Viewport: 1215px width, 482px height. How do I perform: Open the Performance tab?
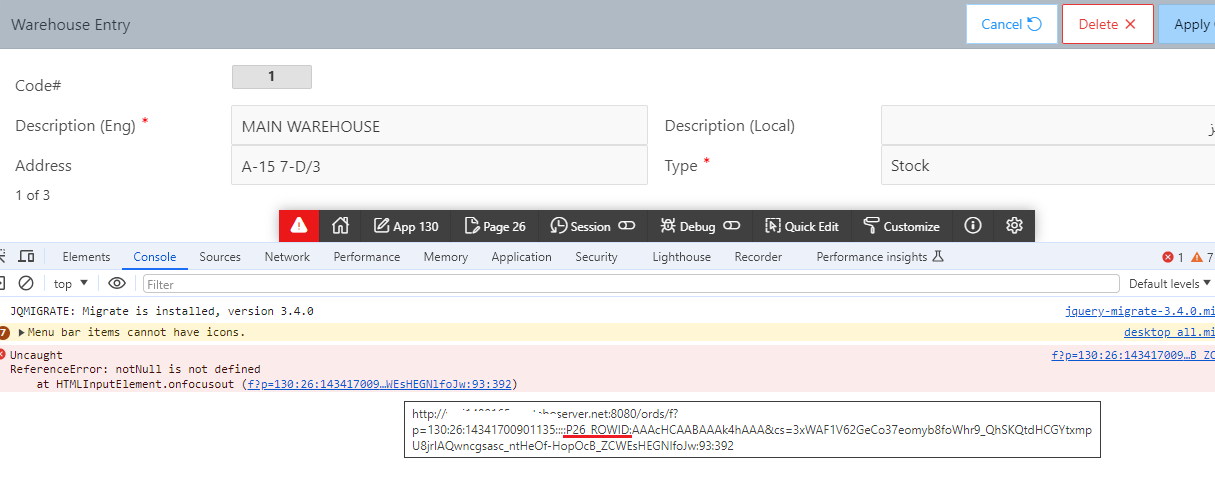pyautogui.click(x=367, y=257)
